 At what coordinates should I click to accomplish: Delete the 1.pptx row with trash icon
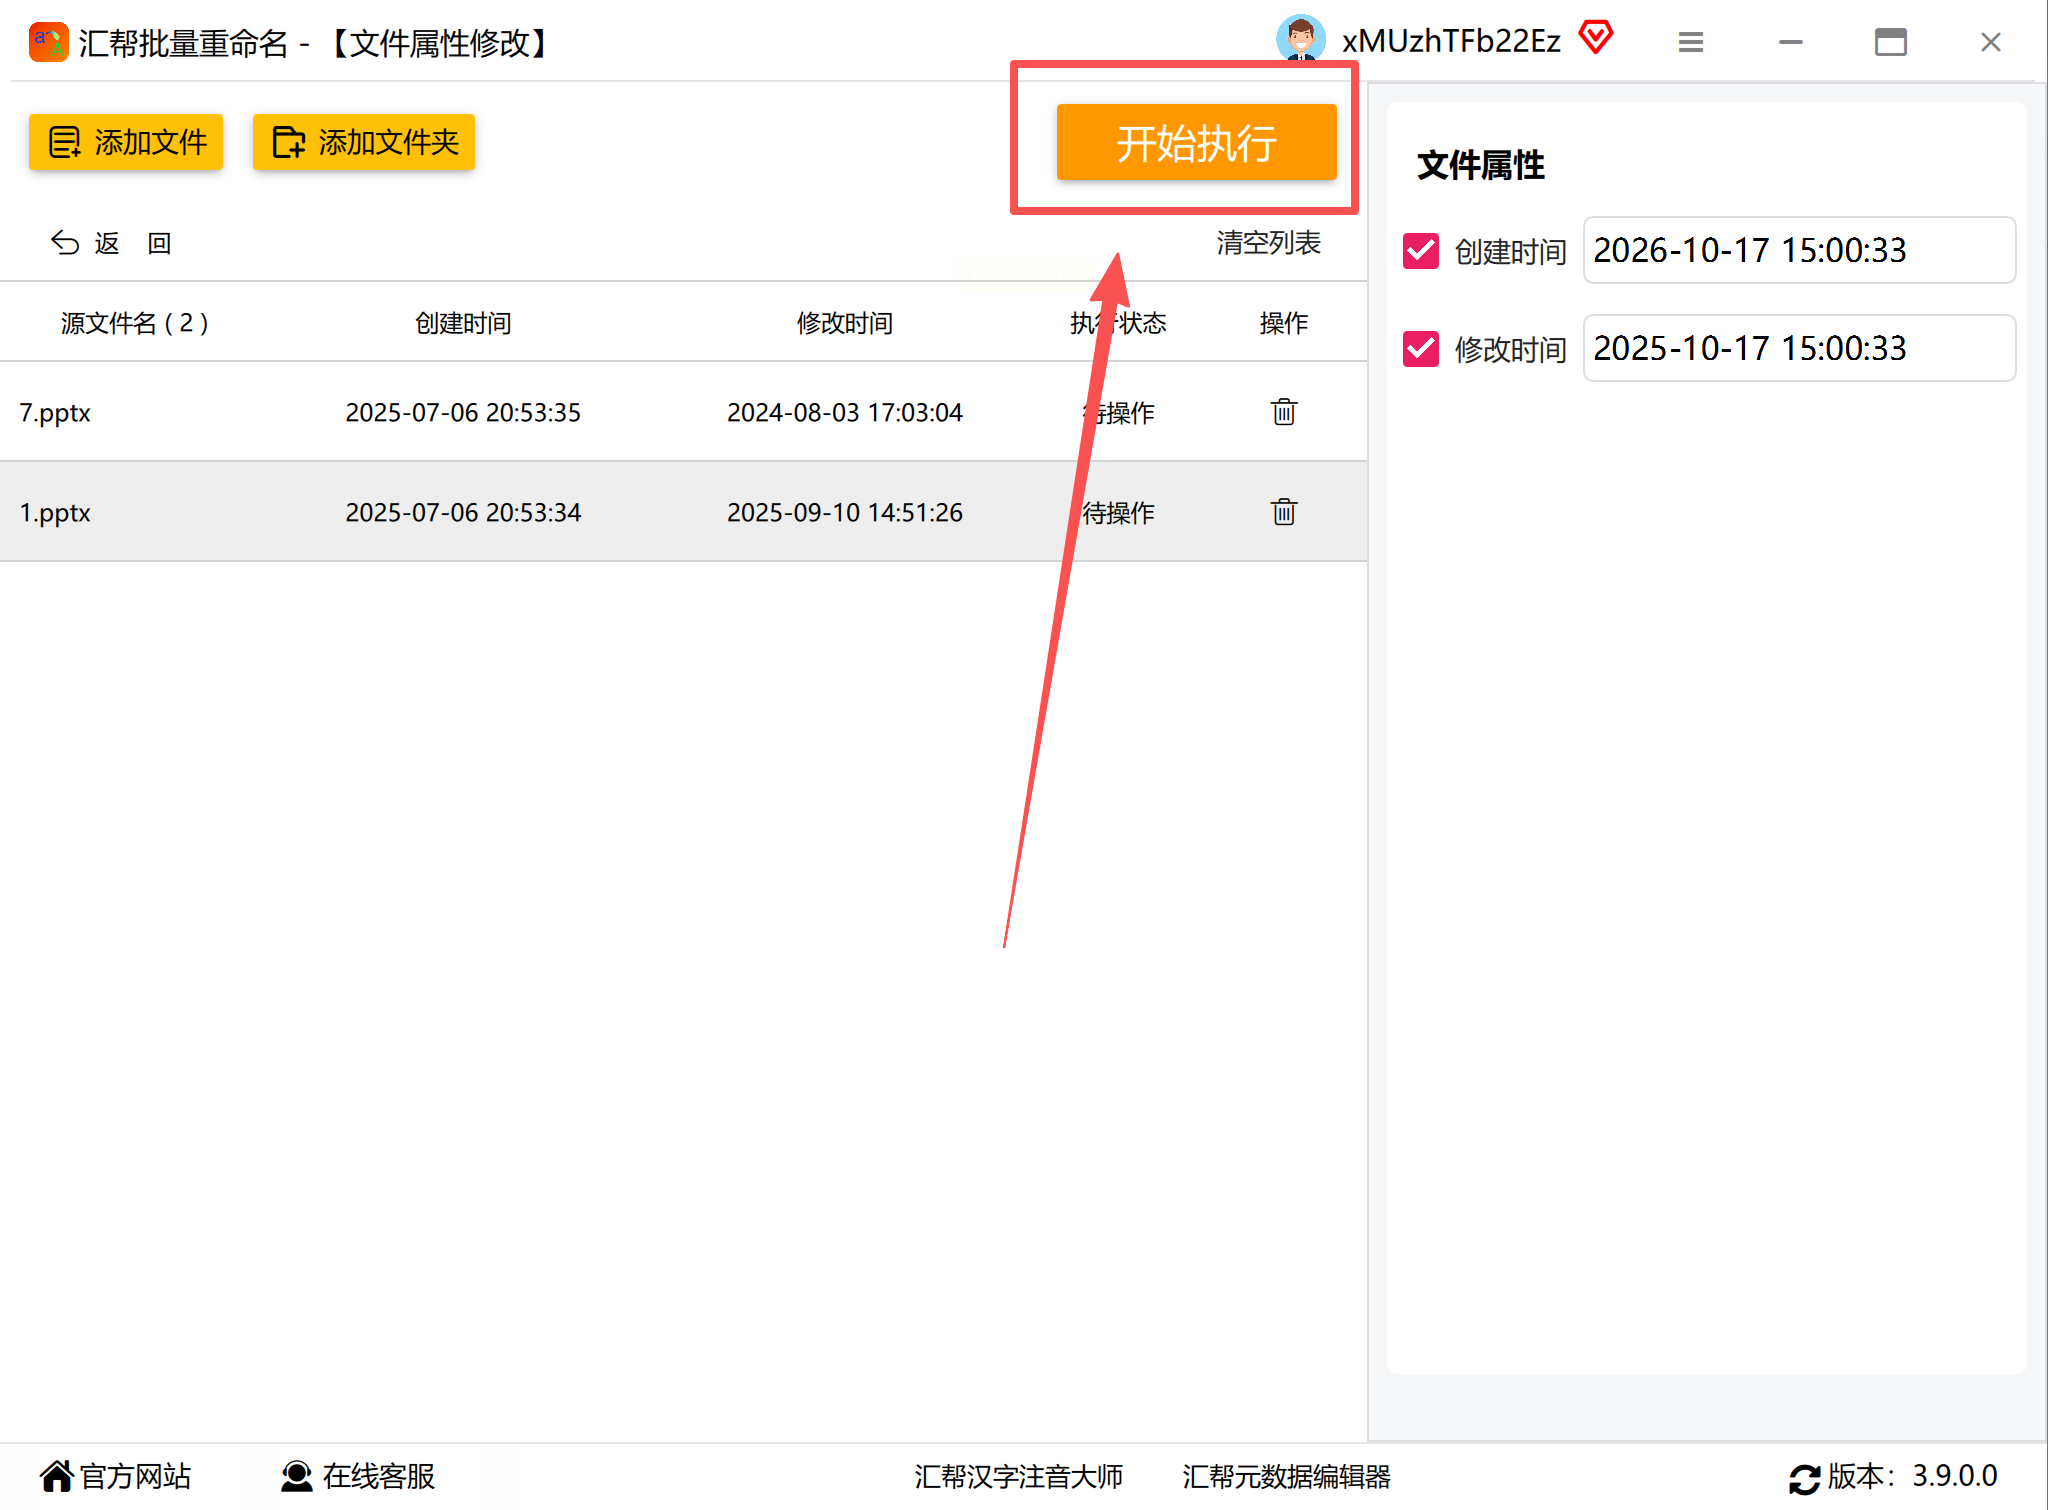pos(1283,512)
